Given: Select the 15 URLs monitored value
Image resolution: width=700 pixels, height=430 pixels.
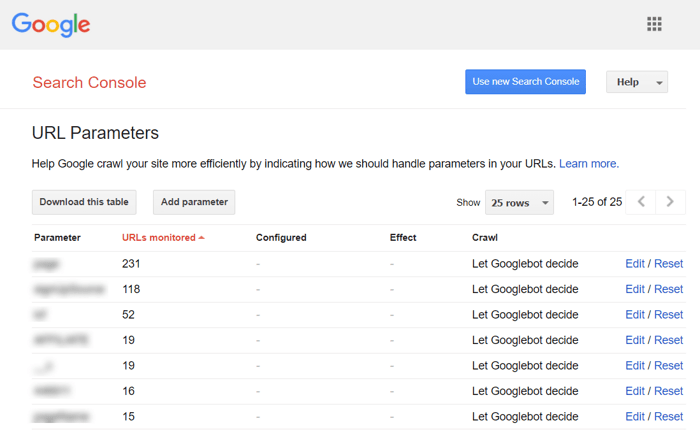Looking at the screenshot, I should 129,417.
